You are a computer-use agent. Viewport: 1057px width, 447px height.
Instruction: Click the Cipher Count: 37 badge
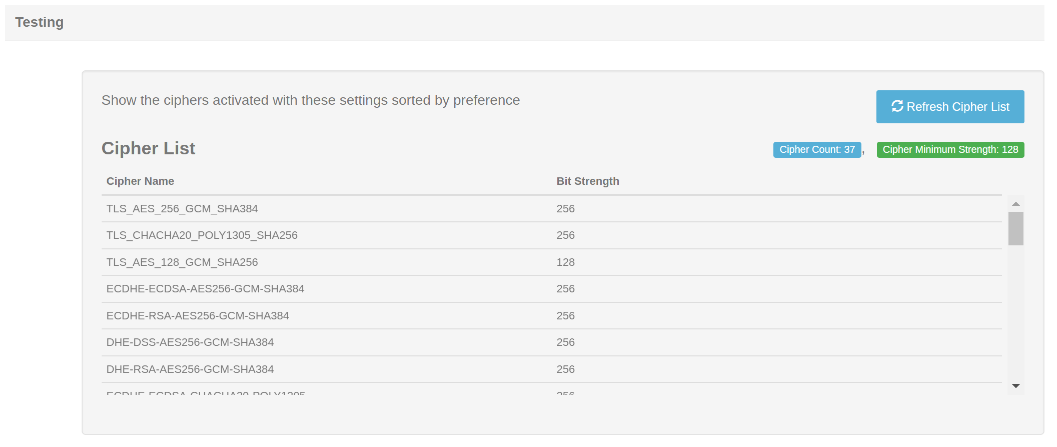(817, 150)
